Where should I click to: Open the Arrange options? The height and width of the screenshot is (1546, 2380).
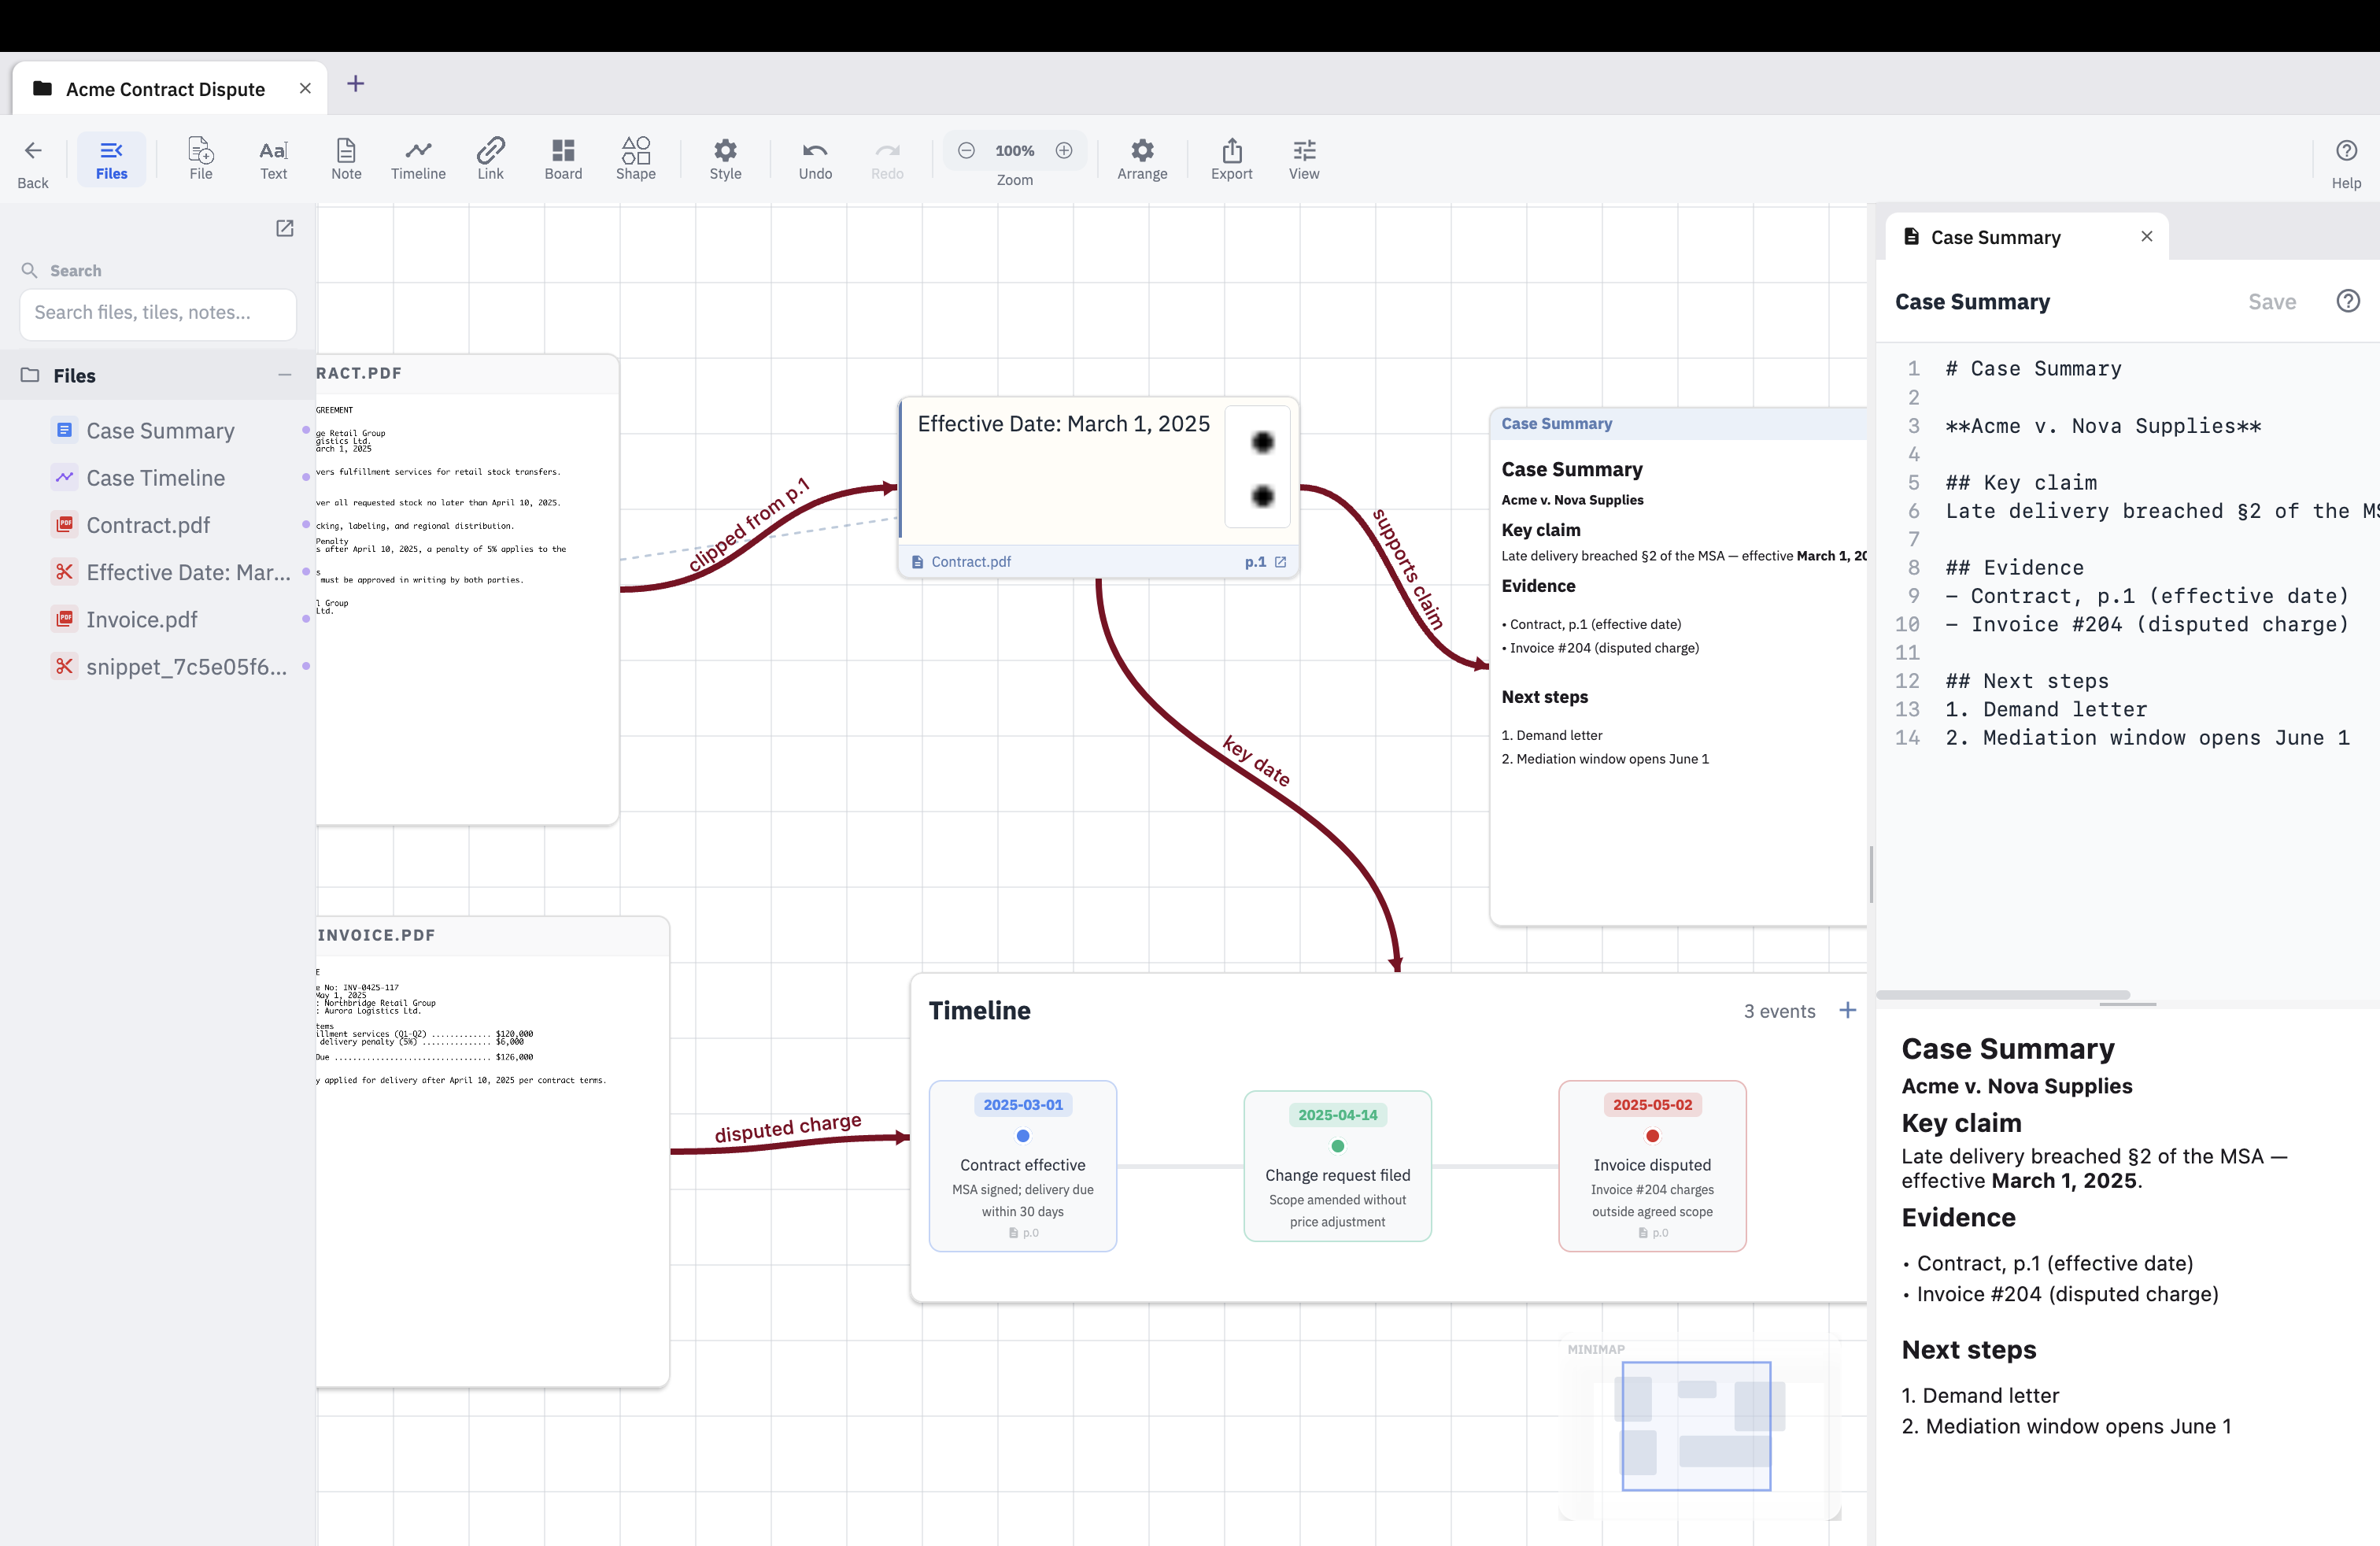(x=1142, y=160)
